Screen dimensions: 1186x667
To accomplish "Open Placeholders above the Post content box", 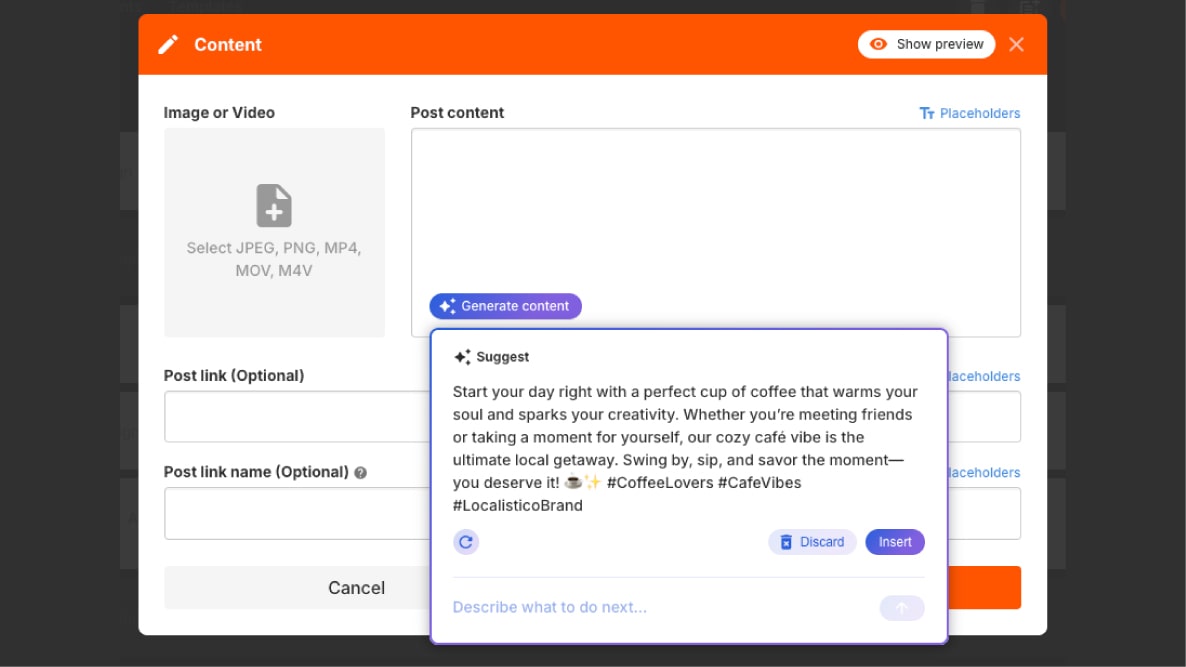I will (969, 113).
